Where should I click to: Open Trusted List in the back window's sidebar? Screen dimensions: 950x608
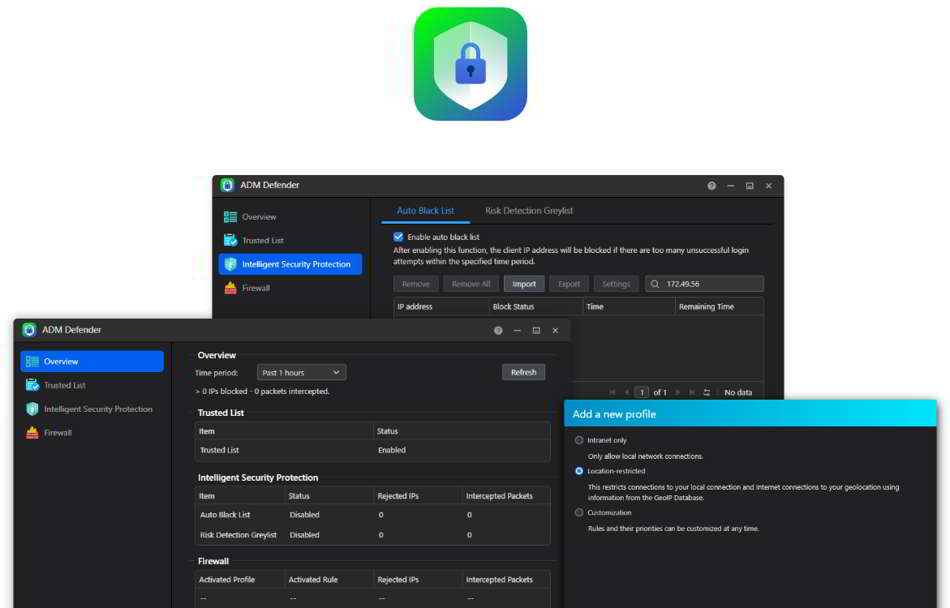pos(290,240)
